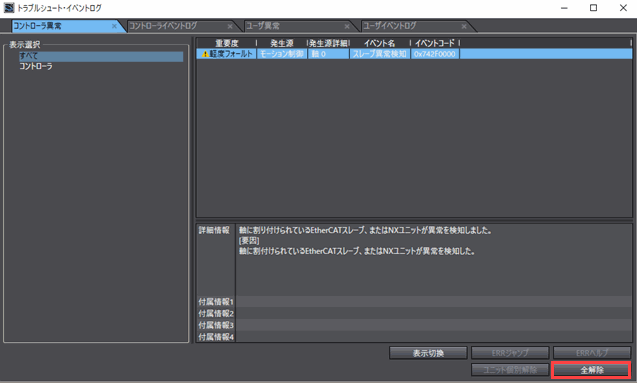Select コントローラ in the 表示選択 list
This screenshot has width=637, height=383.
pos(36,66)
